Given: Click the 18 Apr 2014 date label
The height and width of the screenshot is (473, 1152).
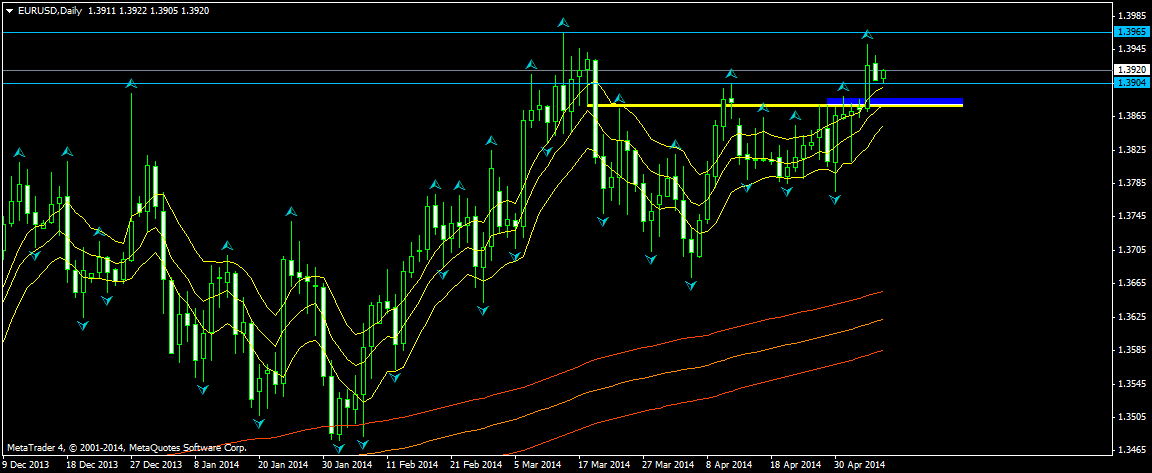Looking at the screenshot, I should 795,465.
